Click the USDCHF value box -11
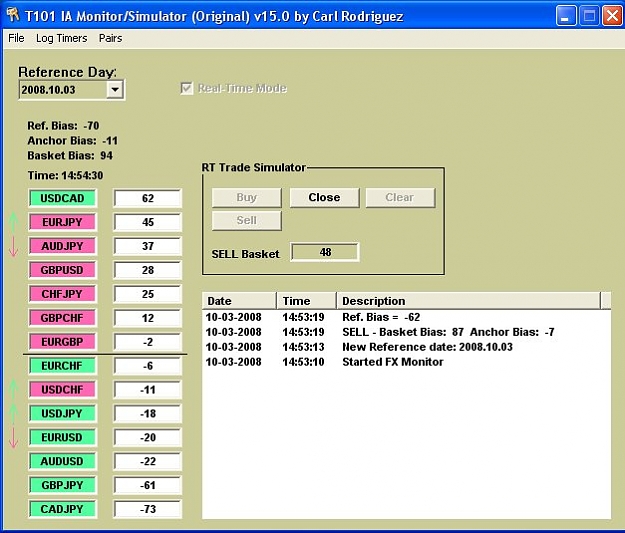The height and width of the screenshot is (533, 625). [147, 389]
